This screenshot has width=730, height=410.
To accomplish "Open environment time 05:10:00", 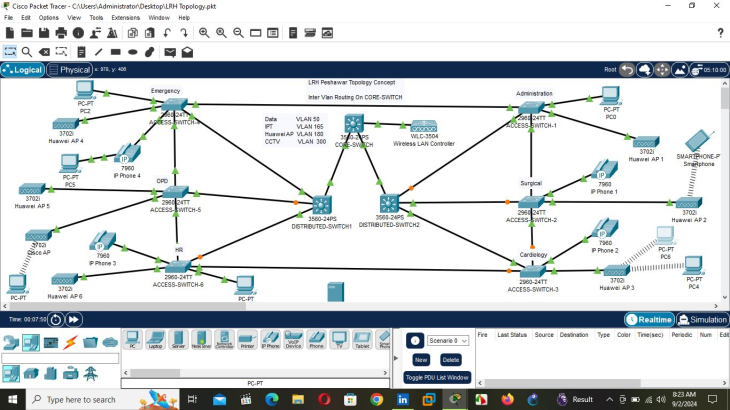I will pyautogui.click(x=709, y=70).
